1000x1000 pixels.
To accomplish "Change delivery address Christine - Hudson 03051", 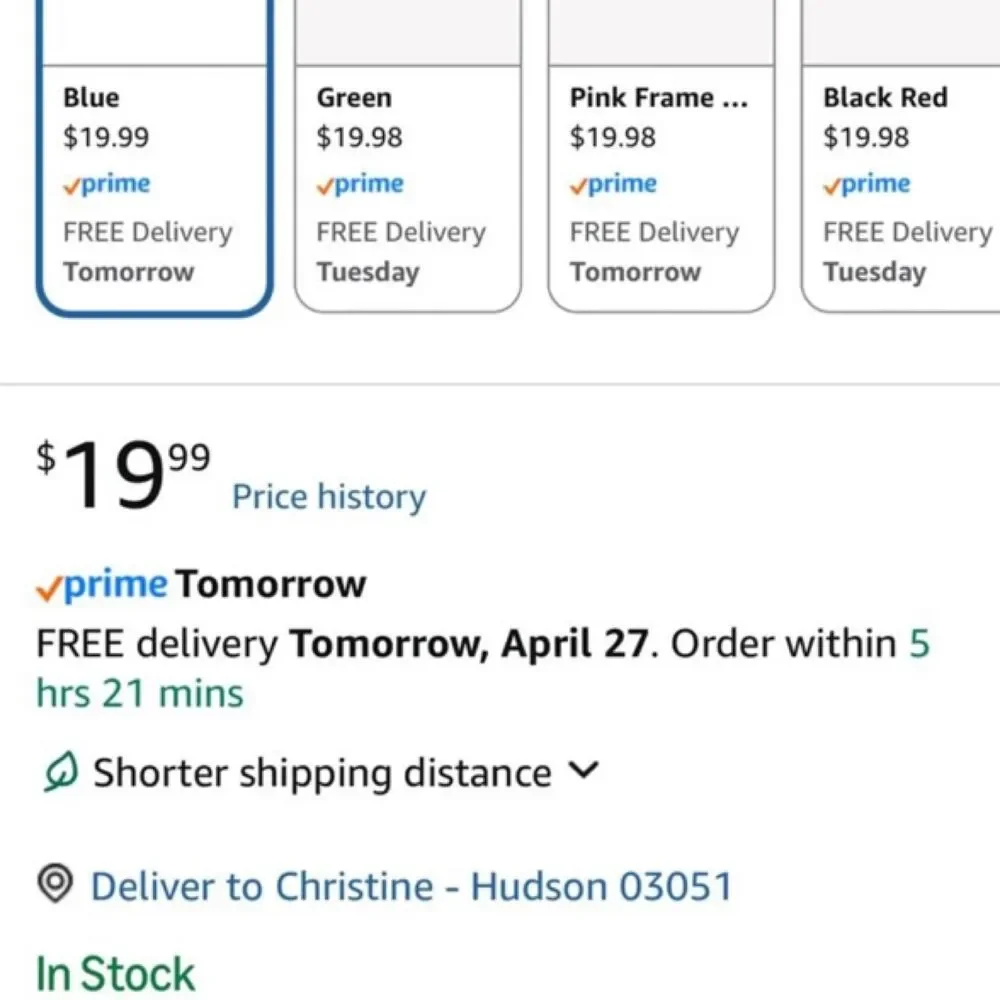I will point(412,886).
